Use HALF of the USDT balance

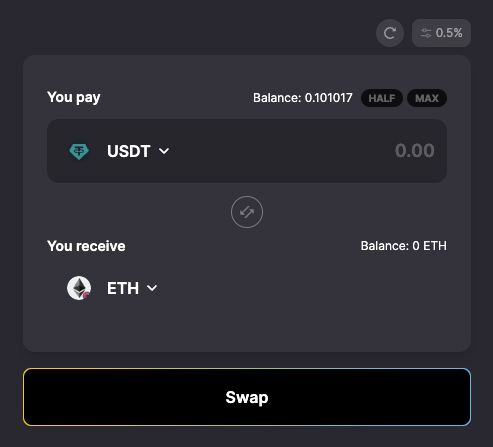382,98
